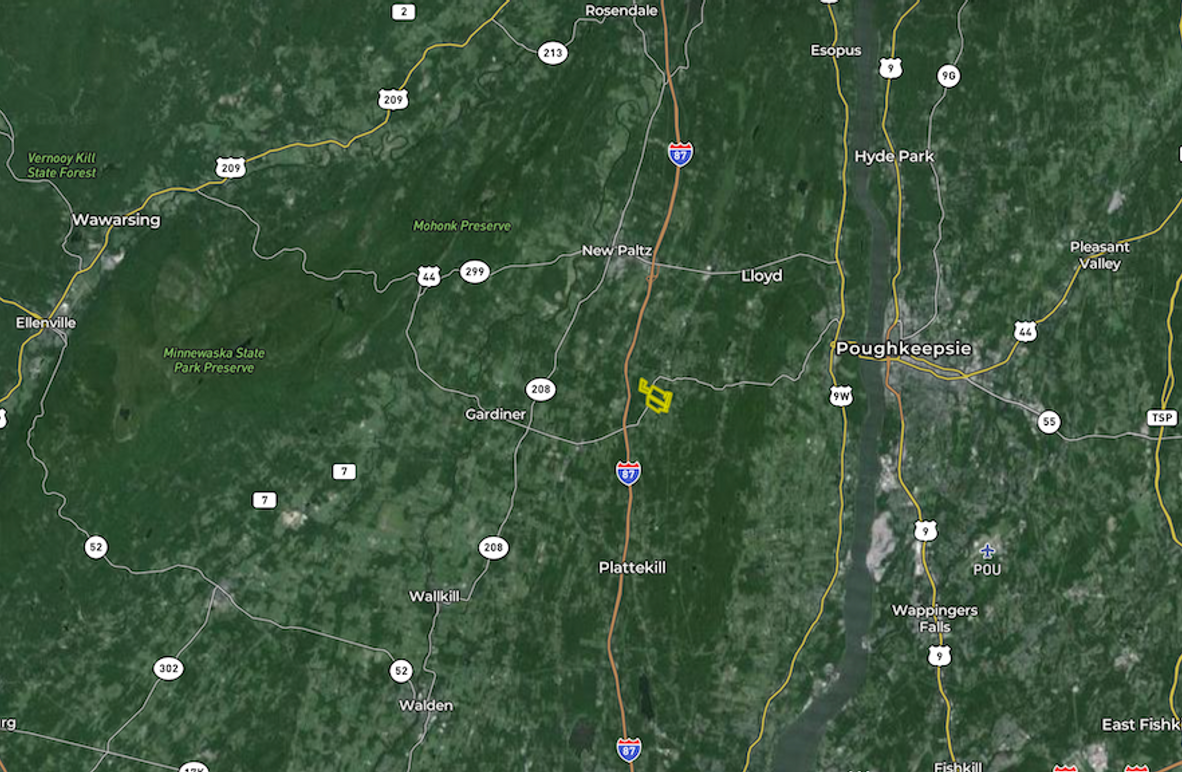
Task: Click the Ellenville town label
Action: pos(46,323)
